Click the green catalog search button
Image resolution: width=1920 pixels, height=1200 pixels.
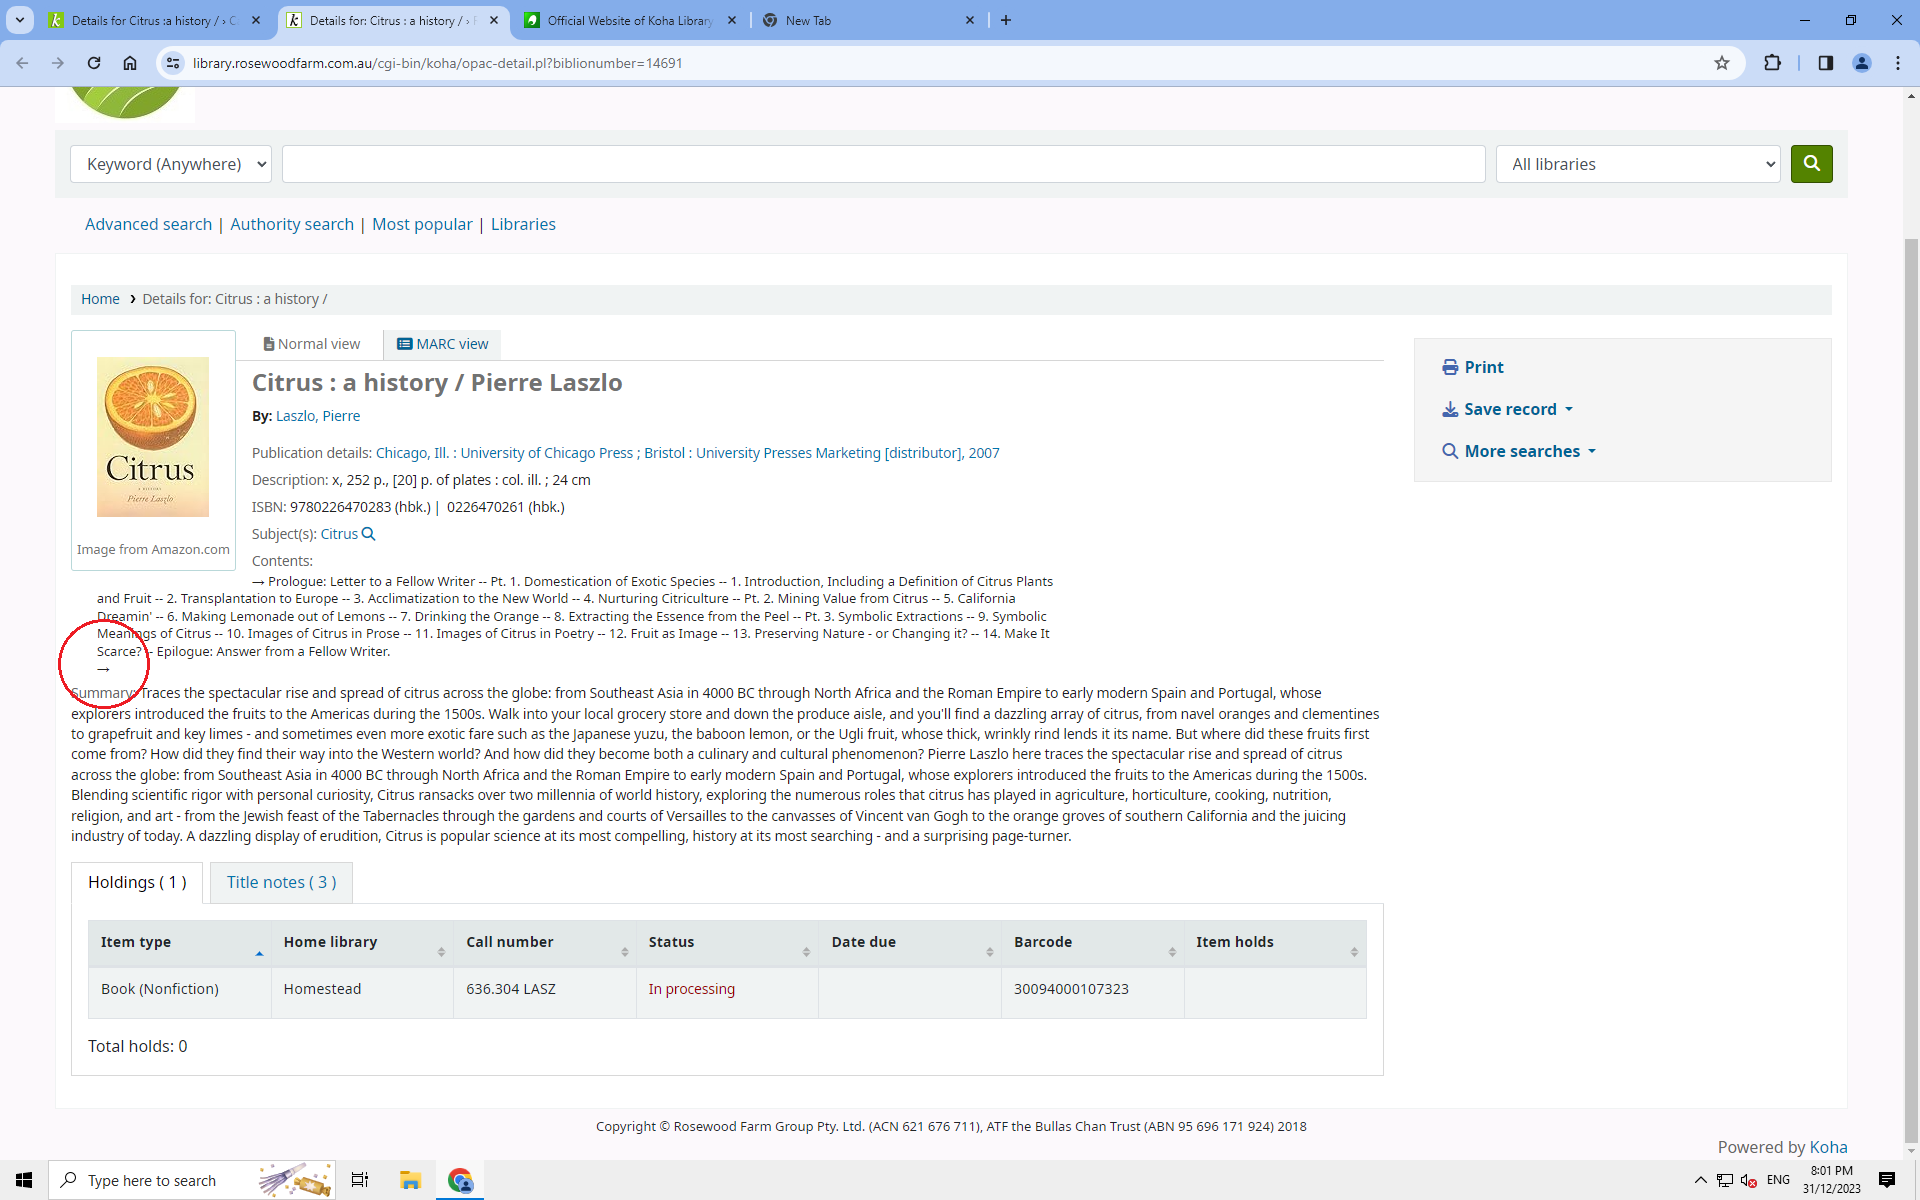pos(1811,164)
